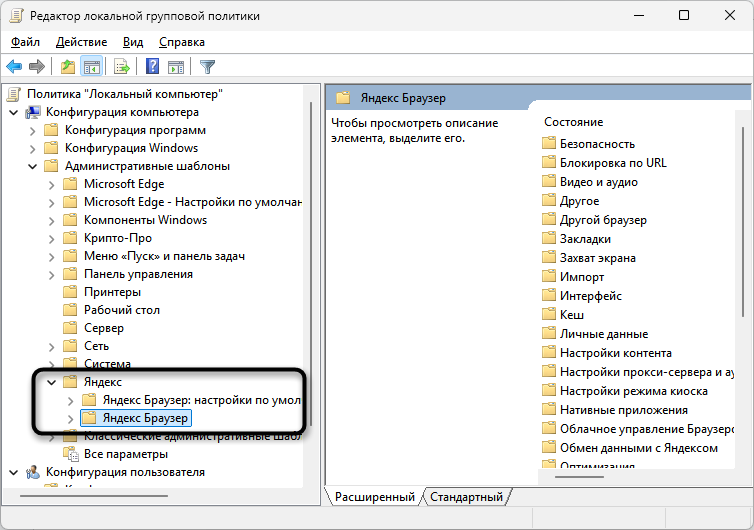Click the Состояние column header

(x=573, y=122)
